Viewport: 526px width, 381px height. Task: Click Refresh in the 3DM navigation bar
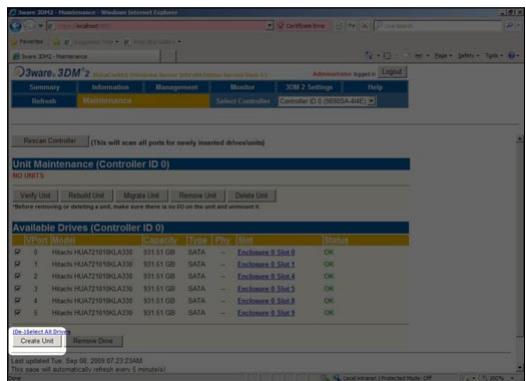[44, 101]
